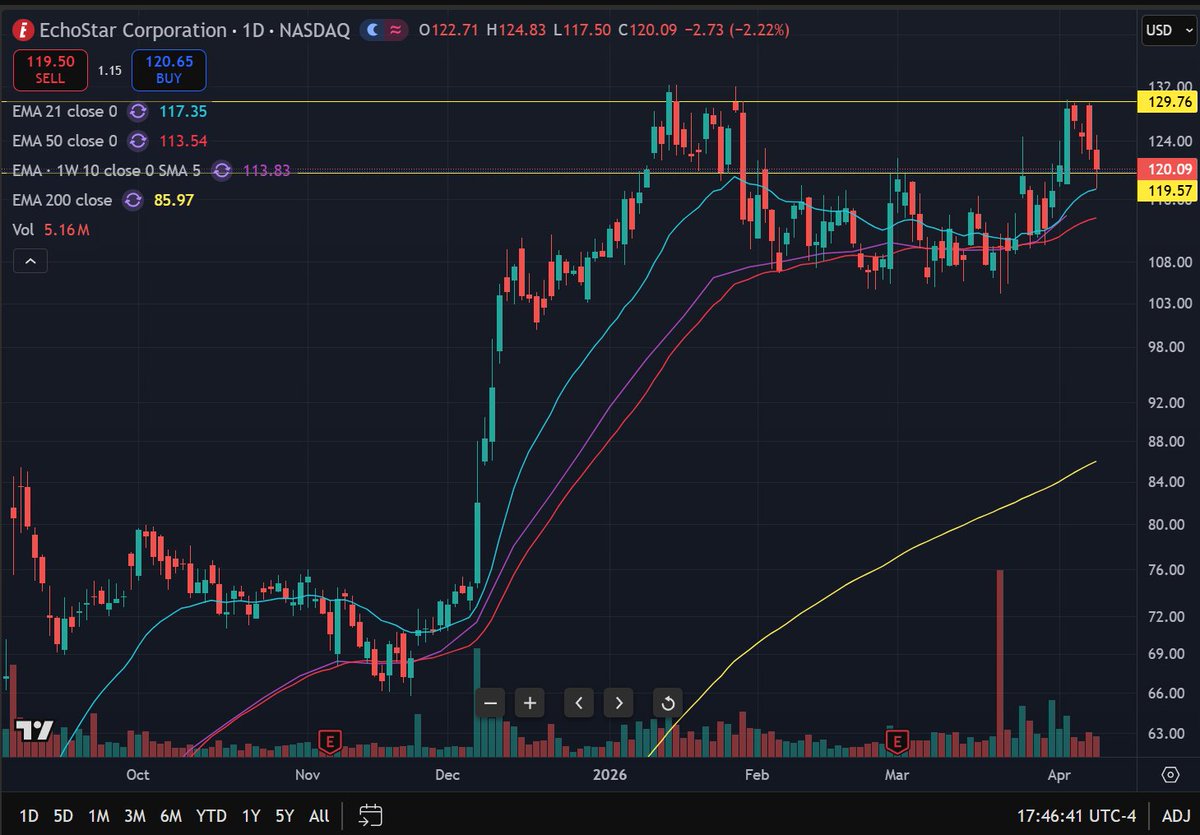
Task: Open the go-to-date calendar icon
Action: click(371, 815)
